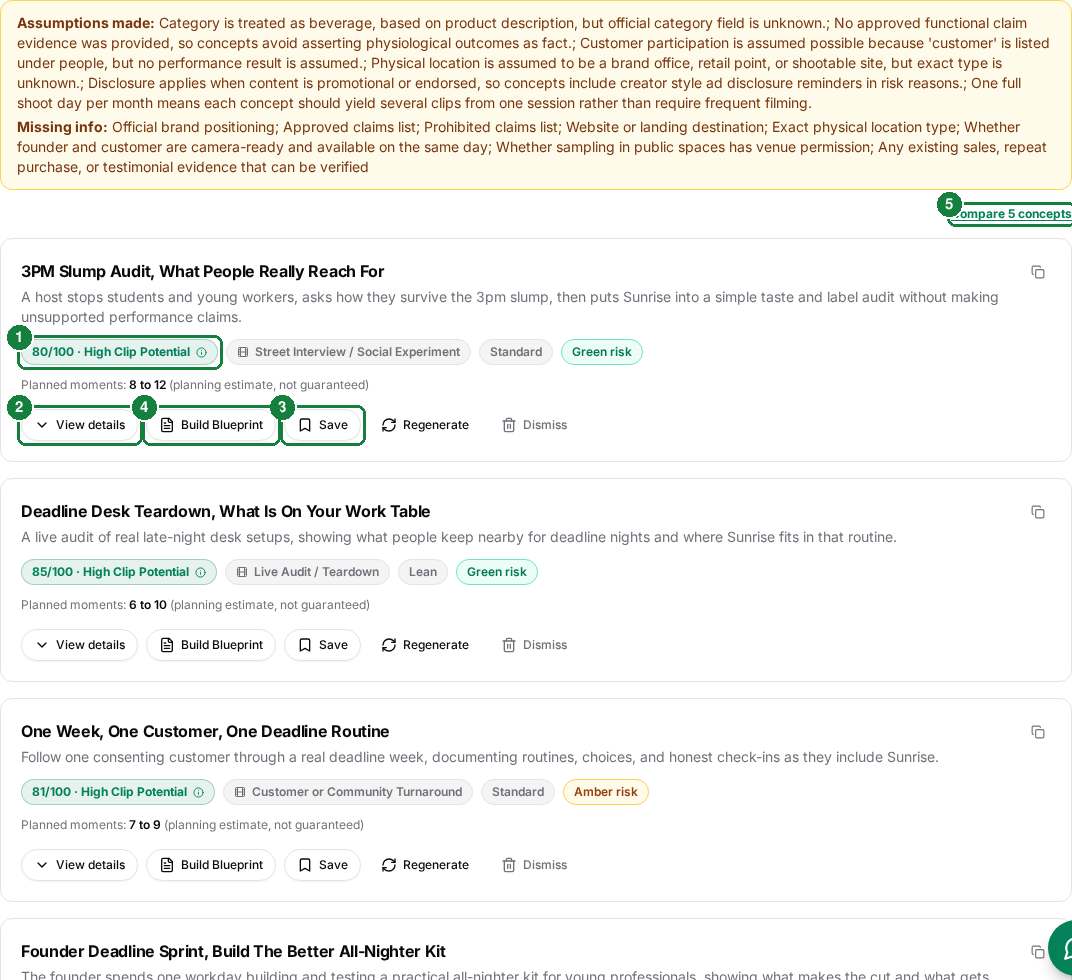The height and width of the screenshot is (980, 1072).
Task: Build Blueprint for One Week, One Customer
Action: coord(211,865)
